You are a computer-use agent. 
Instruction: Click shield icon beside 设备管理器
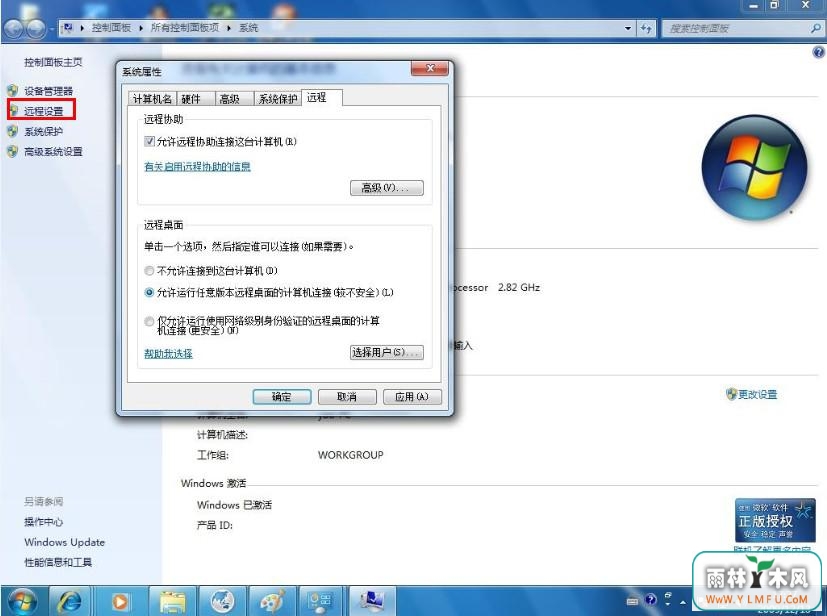pos(13,91)
